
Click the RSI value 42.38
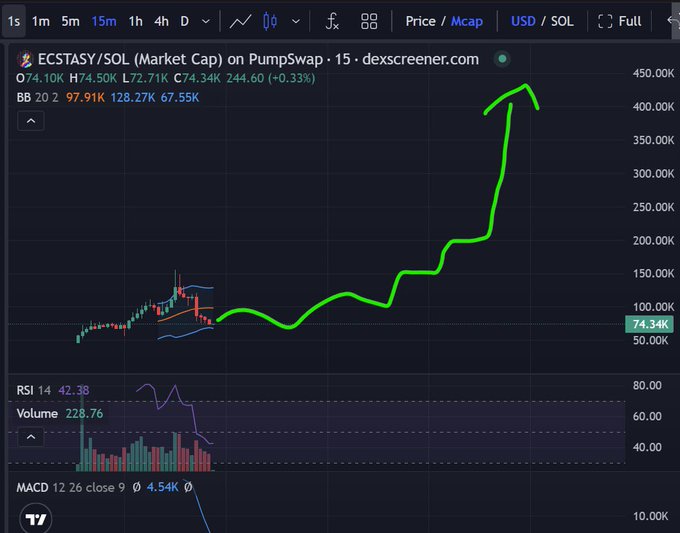pyautogui.click(x=74, y=390)
